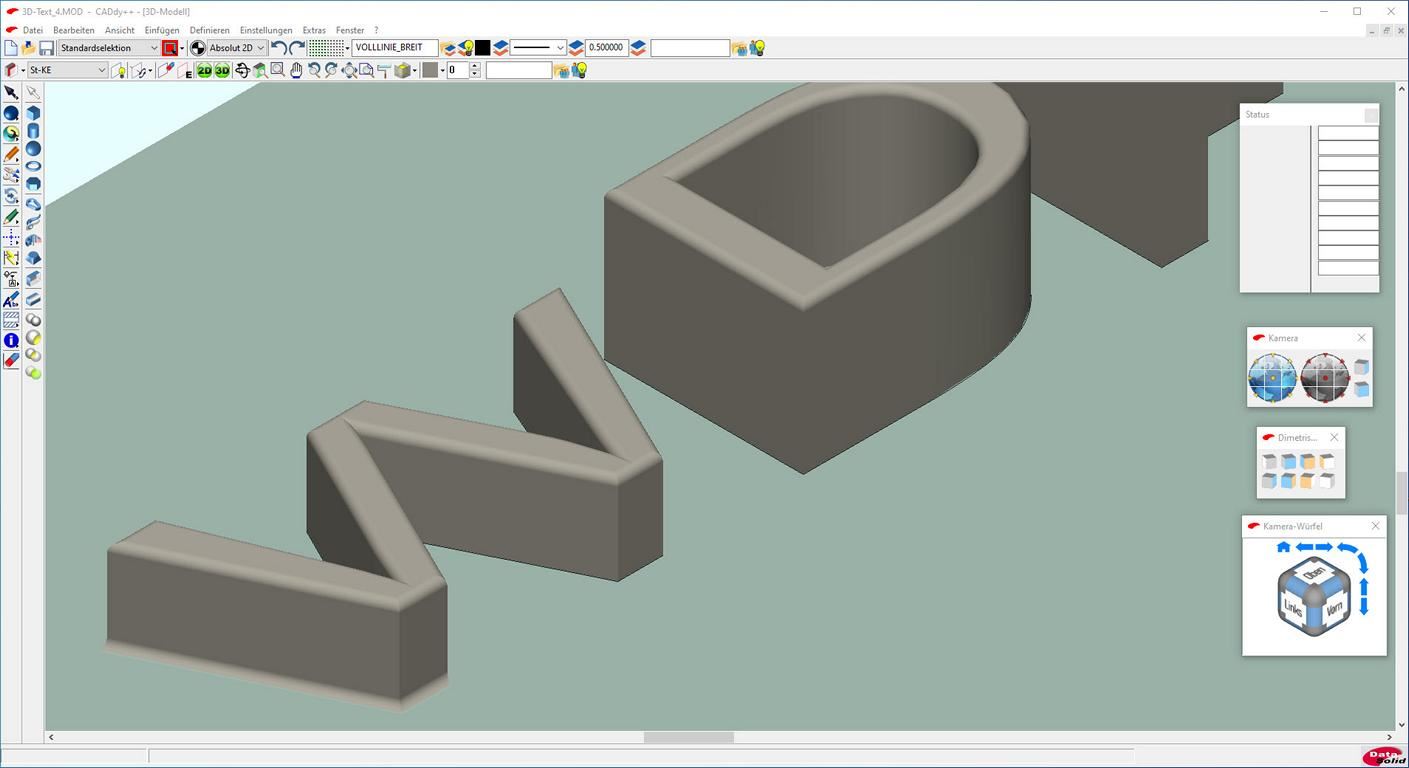Expand the Absolut 2D dropdown

[x=237, y=48]
